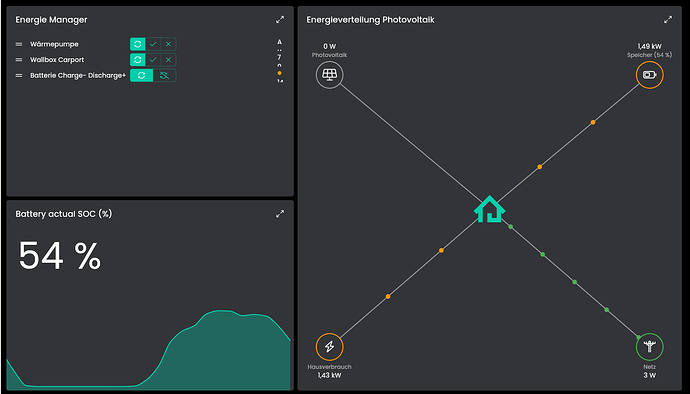Click the Wärmepumpe label
The height and width of the screenshot is (394, 690).
pyautogui.click(x=54, y=44)
